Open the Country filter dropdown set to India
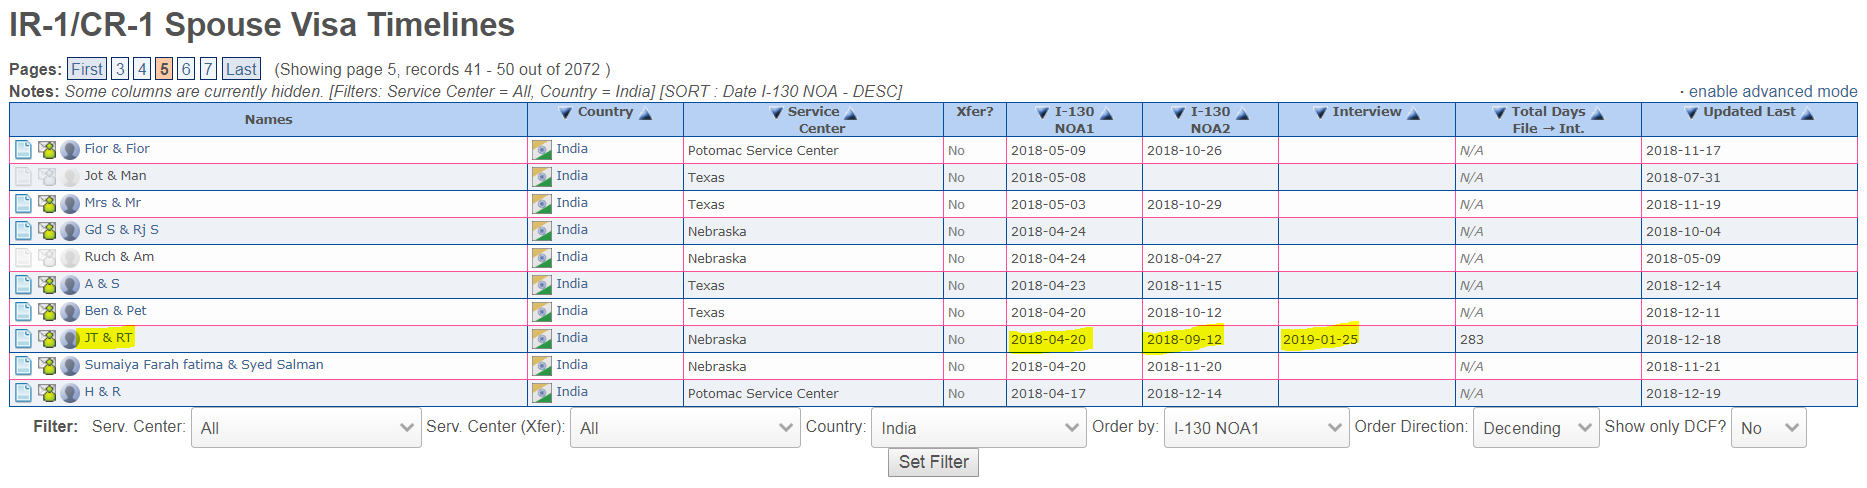The image size is (1867, 488). pos(978,428)
